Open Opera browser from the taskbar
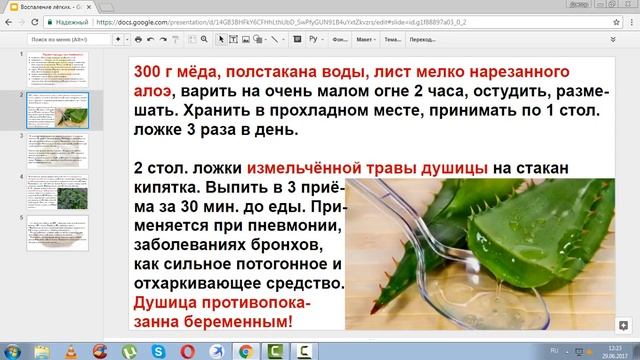Screen dimensions: 640x360 (188, 351)
